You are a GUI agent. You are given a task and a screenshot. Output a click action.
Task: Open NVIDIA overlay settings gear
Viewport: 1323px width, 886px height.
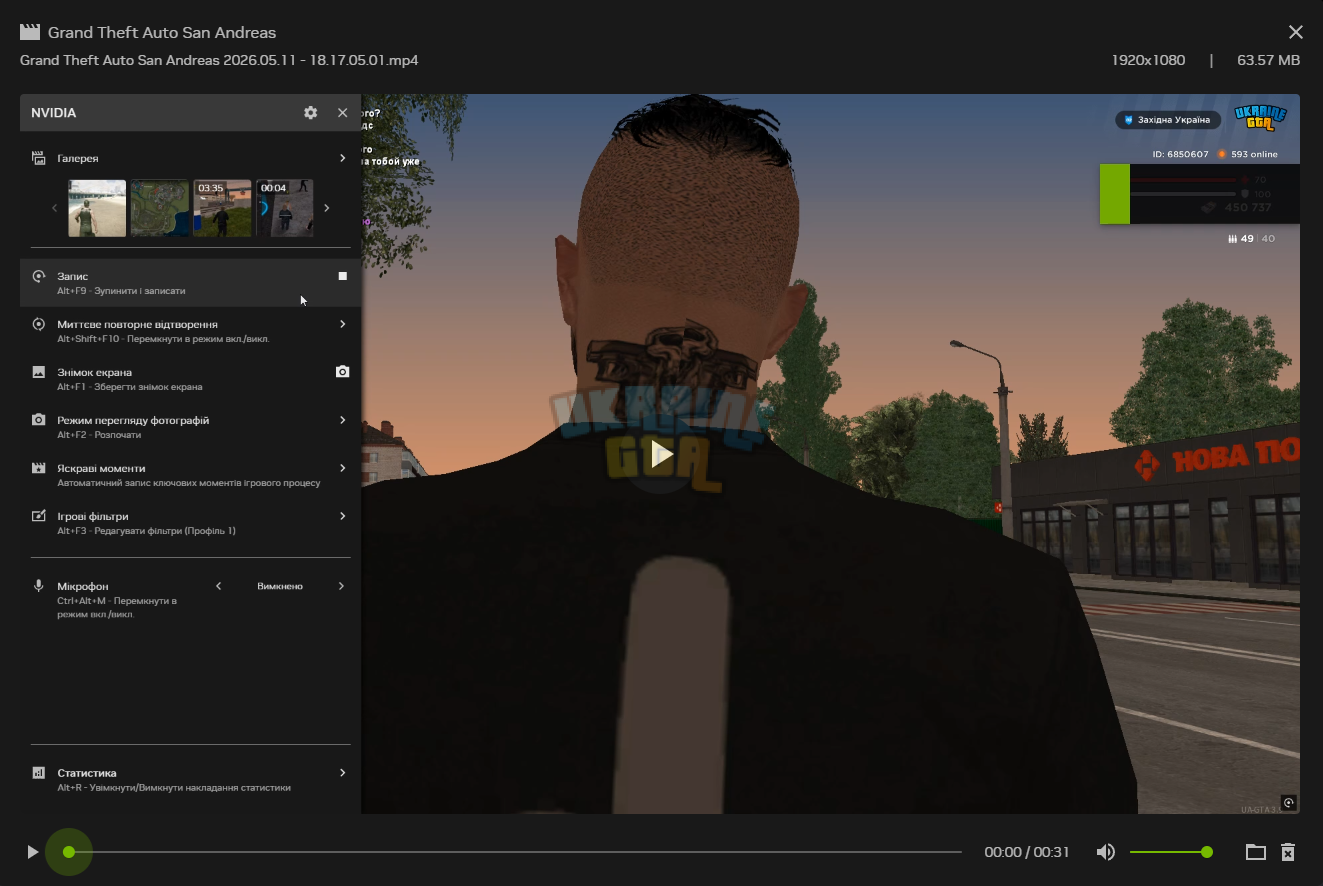311,113
